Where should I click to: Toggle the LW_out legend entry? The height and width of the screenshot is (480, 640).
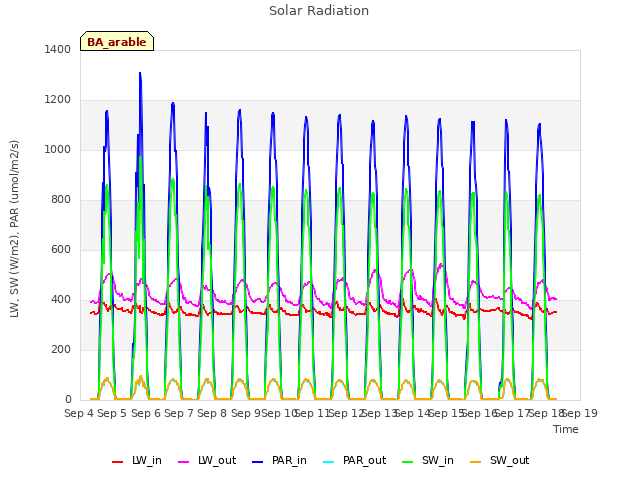click(x=207, y=461)
